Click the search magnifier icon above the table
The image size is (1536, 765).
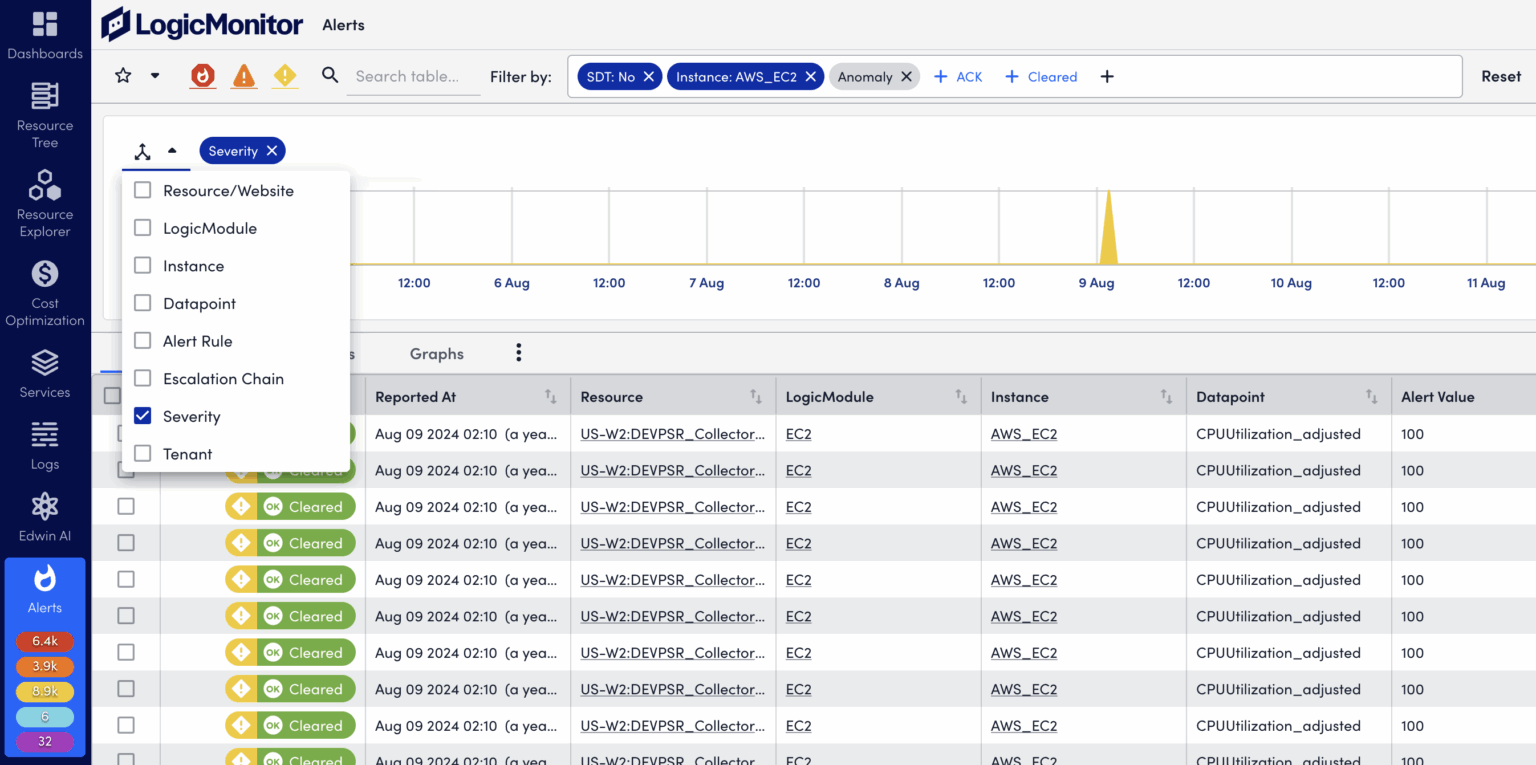[x=330, y=75]
